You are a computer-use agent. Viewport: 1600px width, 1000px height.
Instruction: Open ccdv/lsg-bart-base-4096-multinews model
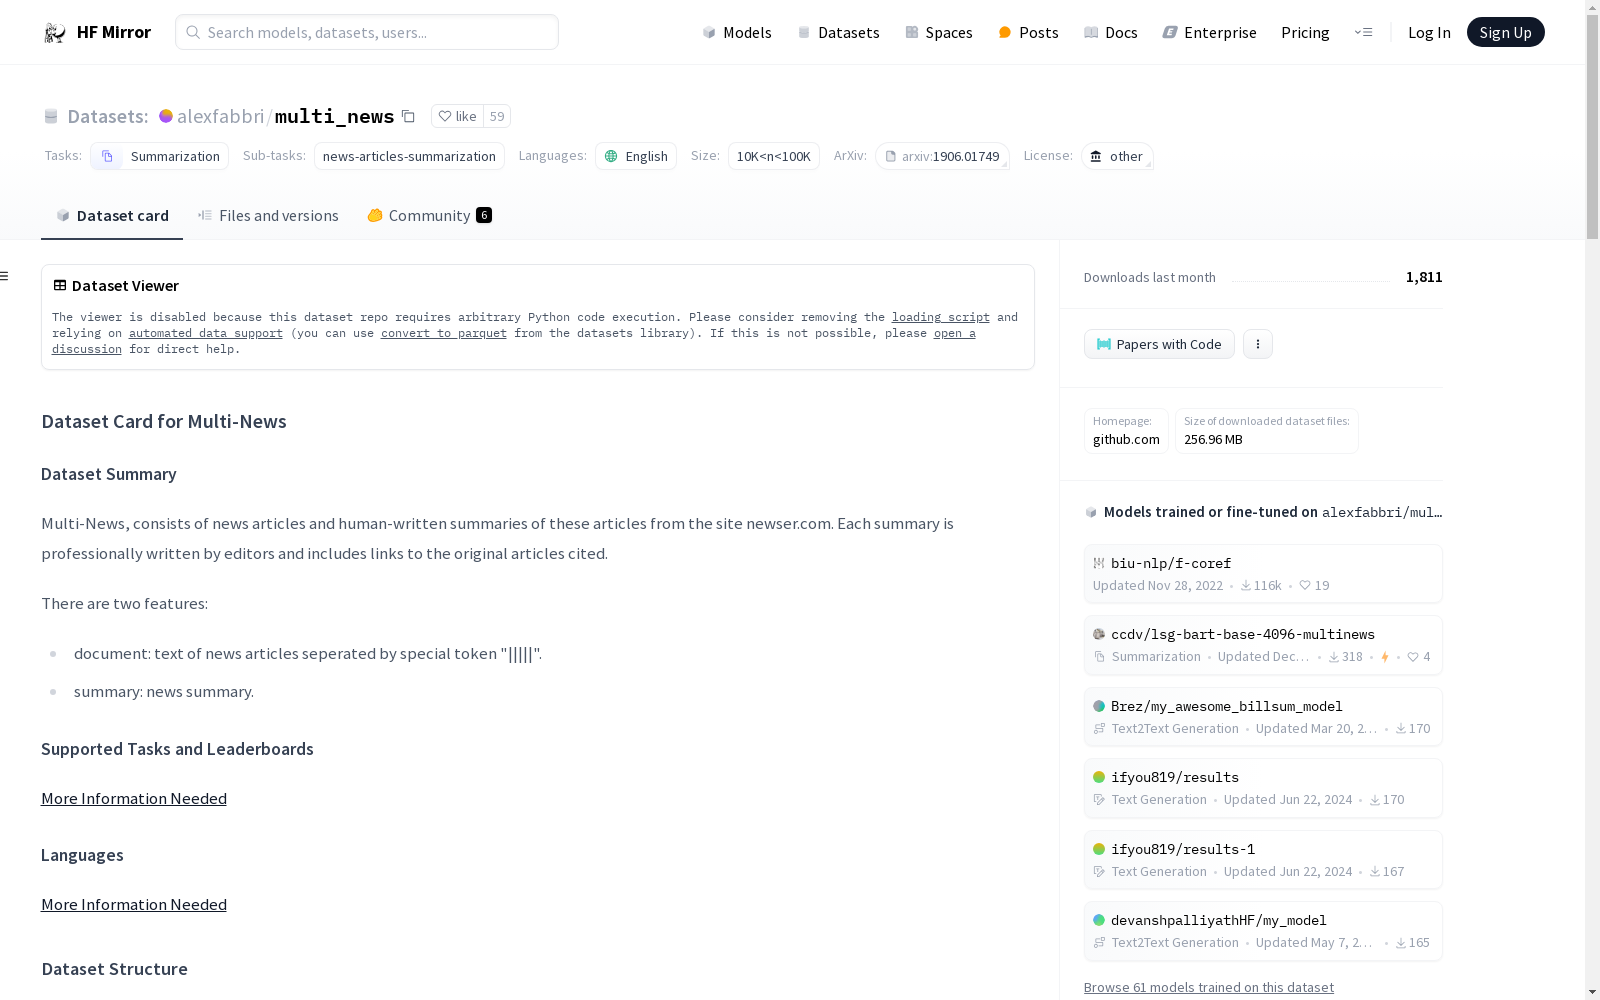point(1263,645)
